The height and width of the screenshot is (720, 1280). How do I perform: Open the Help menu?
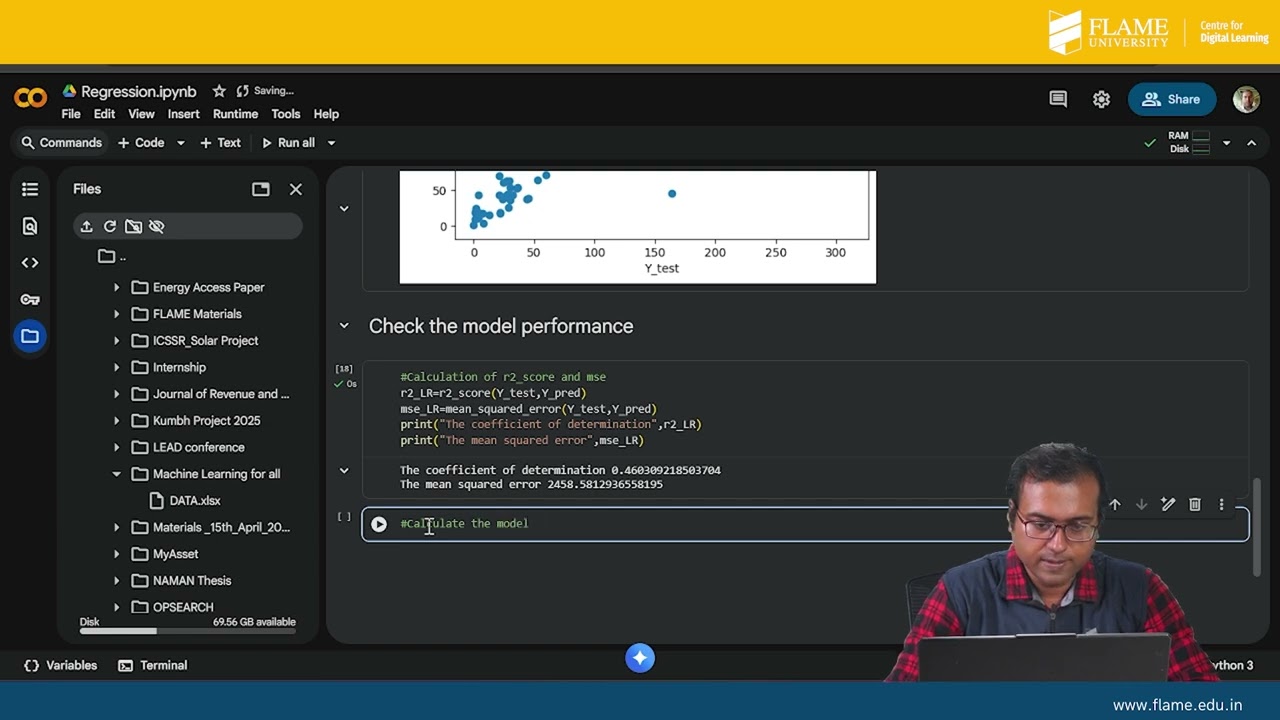(326, 114)
